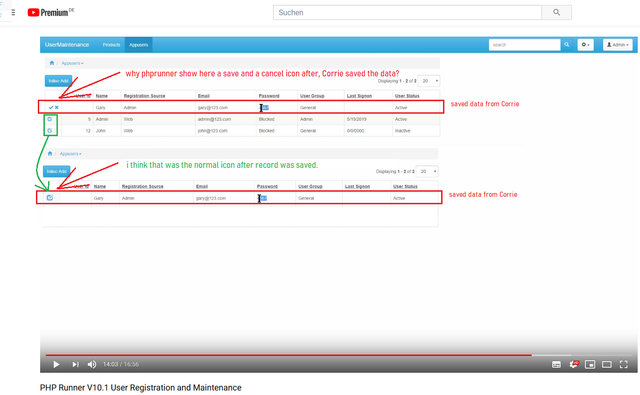The image size is (640, 395).
Task: Click the navbar search input box
Action: pos(524,45)
